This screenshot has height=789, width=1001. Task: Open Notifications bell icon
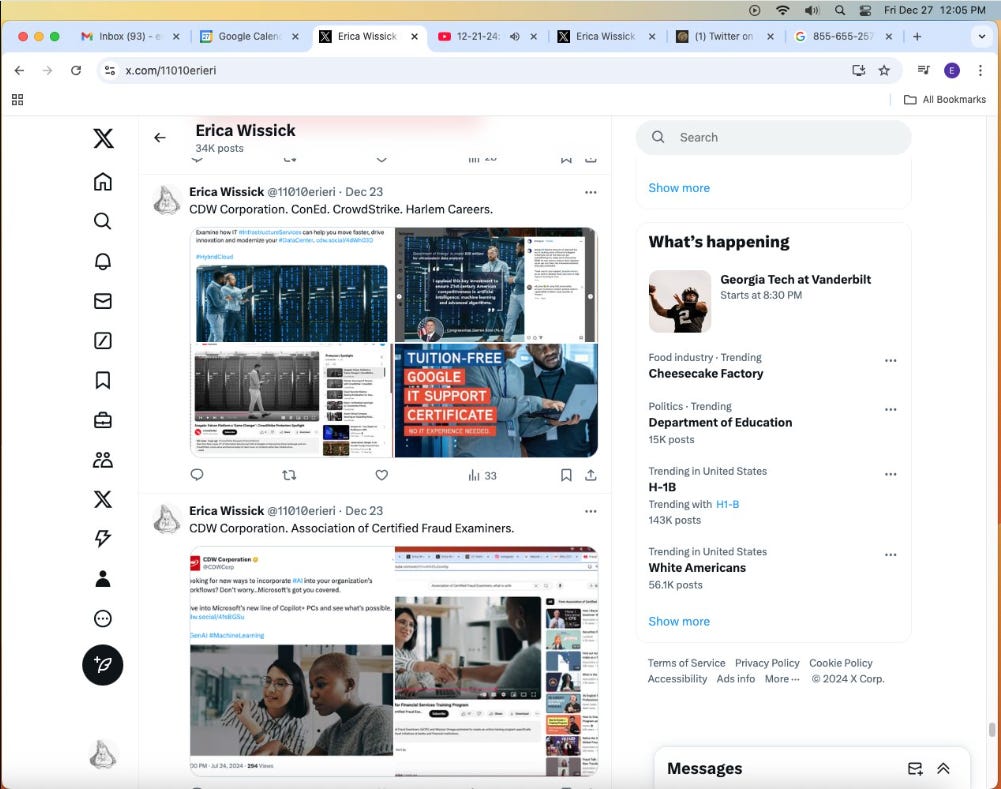coord(103,261)
